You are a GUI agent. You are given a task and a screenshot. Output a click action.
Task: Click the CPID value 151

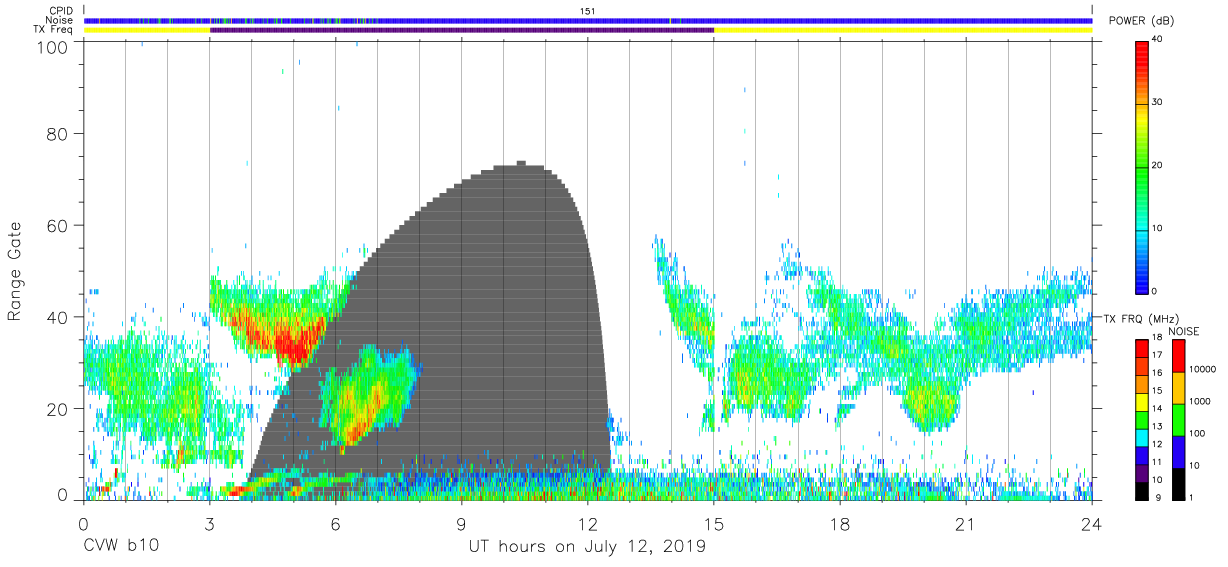pos(588,11)
